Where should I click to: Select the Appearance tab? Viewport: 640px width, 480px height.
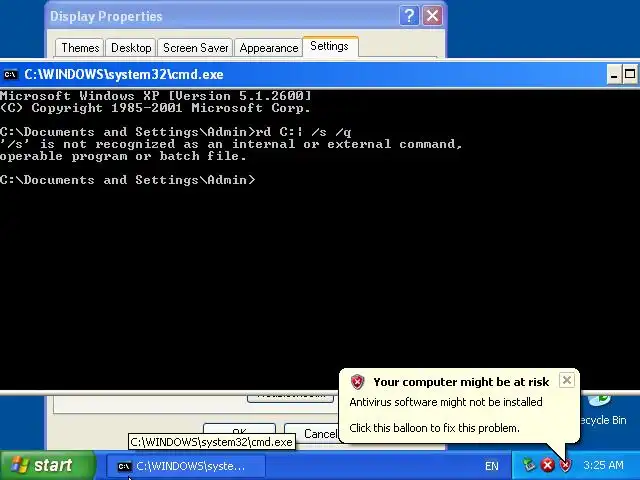click(269, 48)
